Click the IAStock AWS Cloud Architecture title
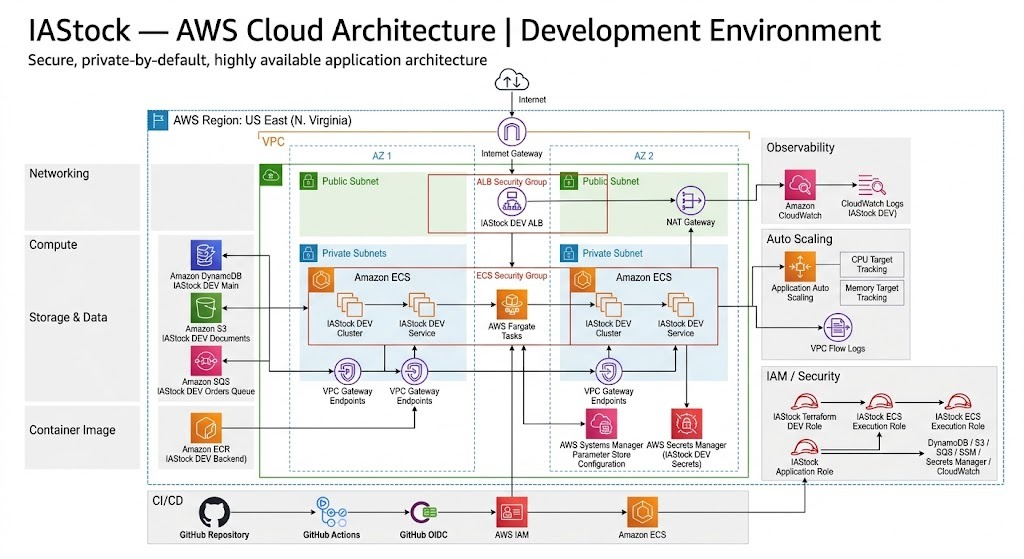This screenshot has height=559, width=1024. [455, 30]
